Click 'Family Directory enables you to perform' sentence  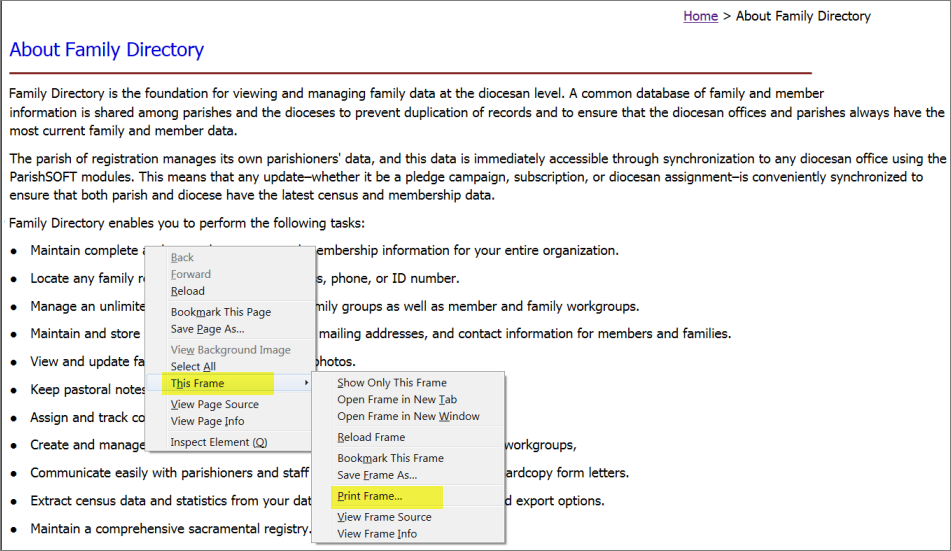pos(187,223)
